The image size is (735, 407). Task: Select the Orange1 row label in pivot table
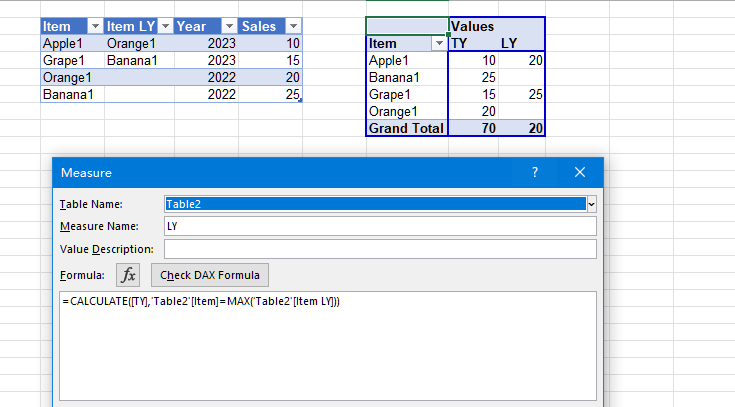[x=407, y=112]
